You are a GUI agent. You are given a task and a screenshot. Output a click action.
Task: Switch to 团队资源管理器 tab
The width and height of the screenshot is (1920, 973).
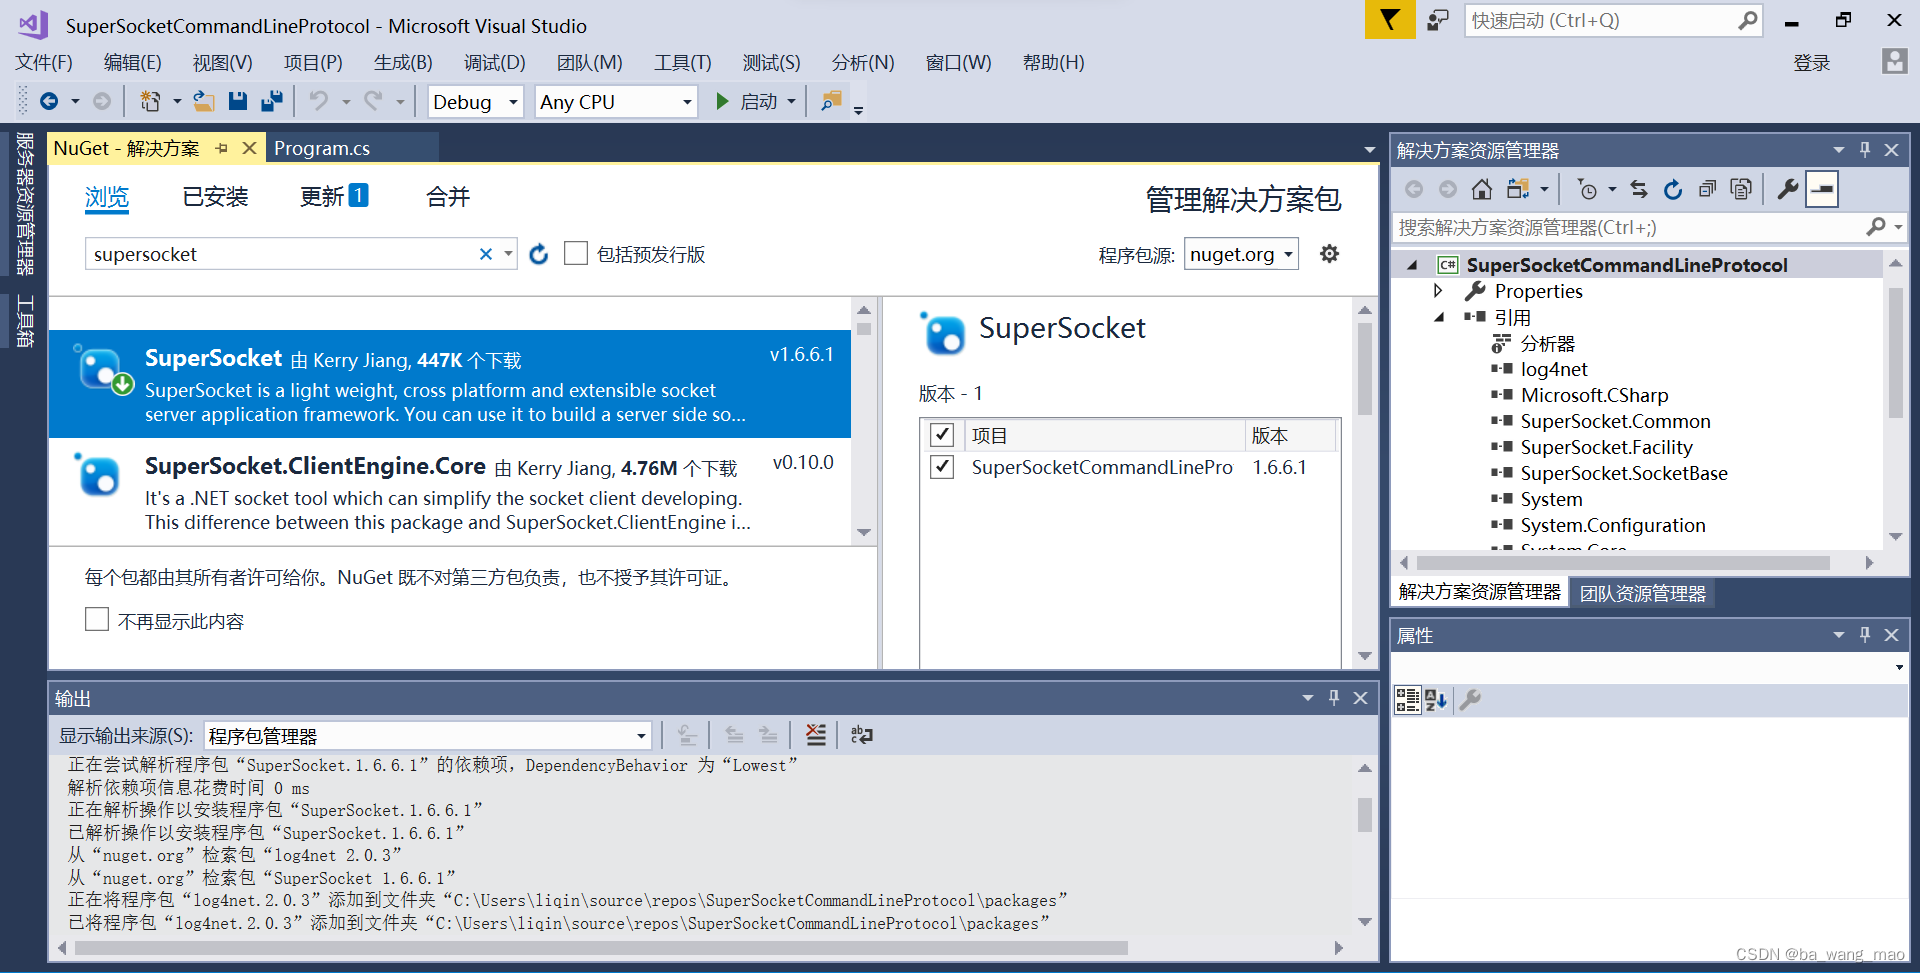(x=1643, y=593)
